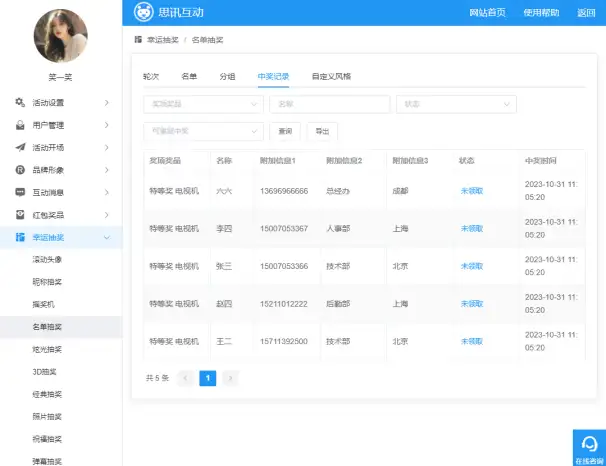Click the 附加信息1 column header
606x466 pixels.
point(277,160)
